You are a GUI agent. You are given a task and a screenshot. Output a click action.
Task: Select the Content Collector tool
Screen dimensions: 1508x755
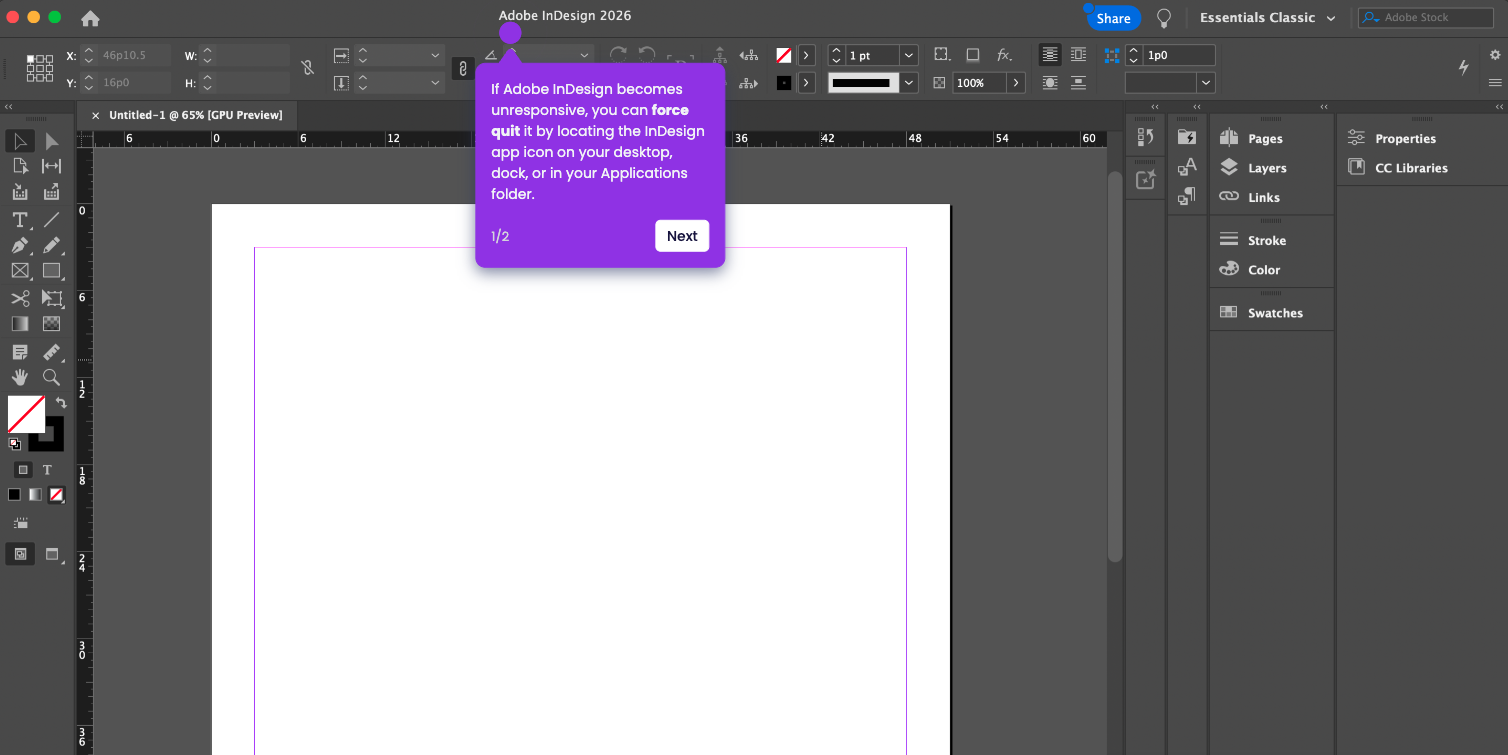20,192
